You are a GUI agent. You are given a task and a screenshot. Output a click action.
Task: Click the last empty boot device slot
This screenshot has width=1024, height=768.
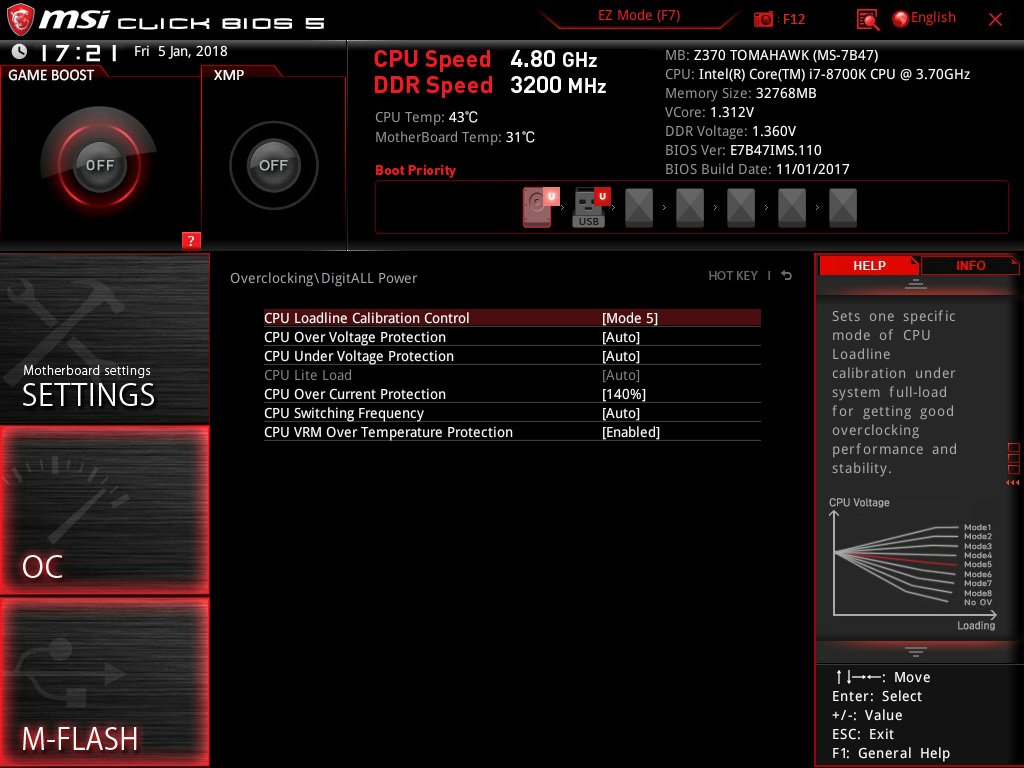click(842, 208)
